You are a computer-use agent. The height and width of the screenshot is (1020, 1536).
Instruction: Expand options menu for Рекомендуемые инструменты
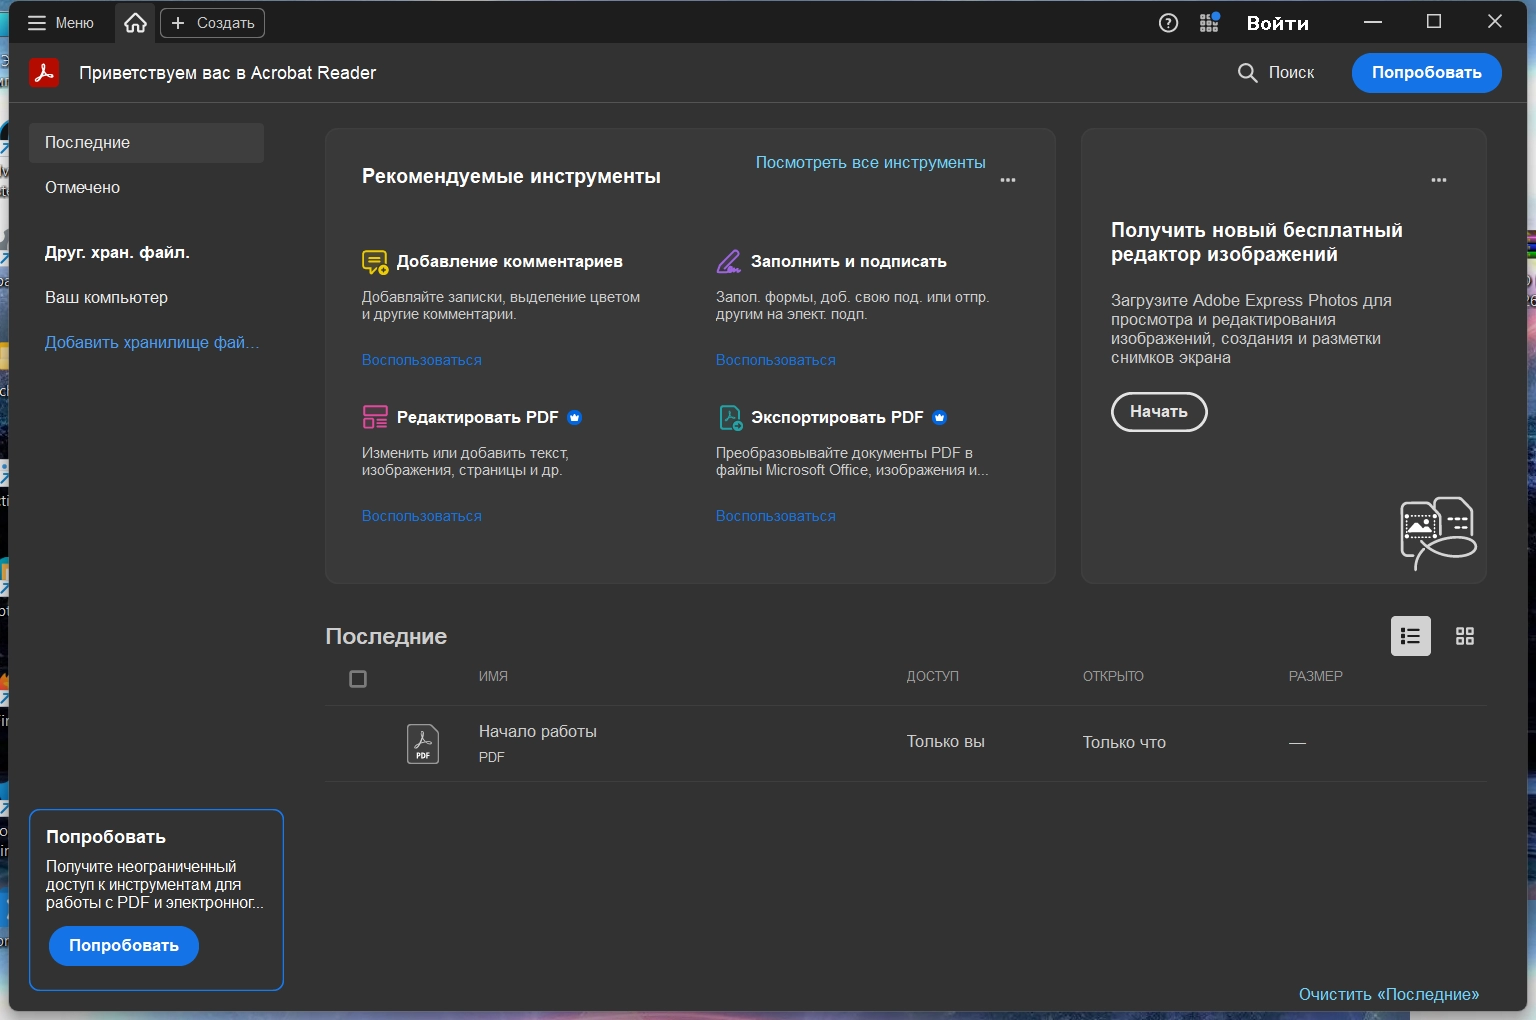point(1008,180)
